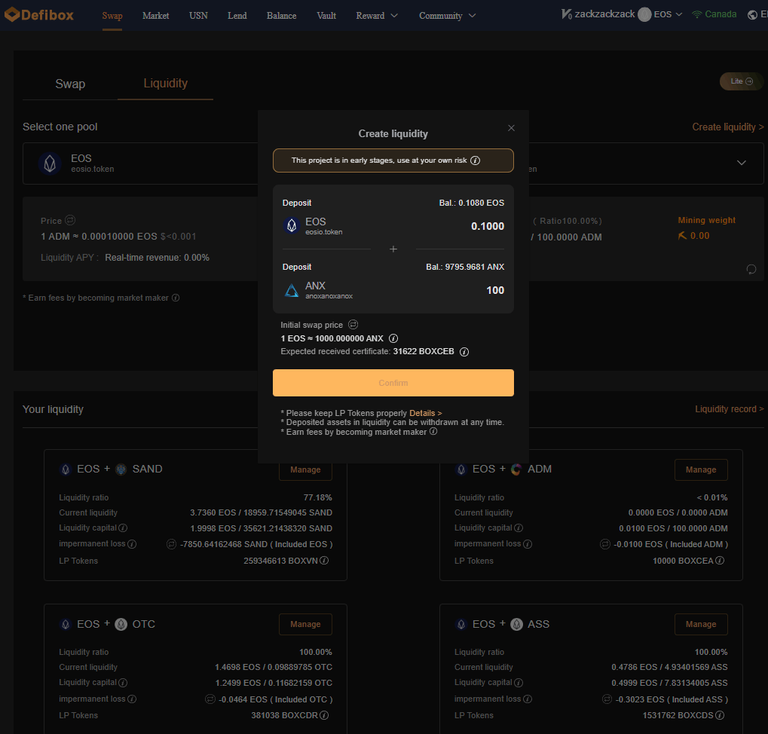
Task: Manage EOS + SAND liquidity
Action: point(305,470)
